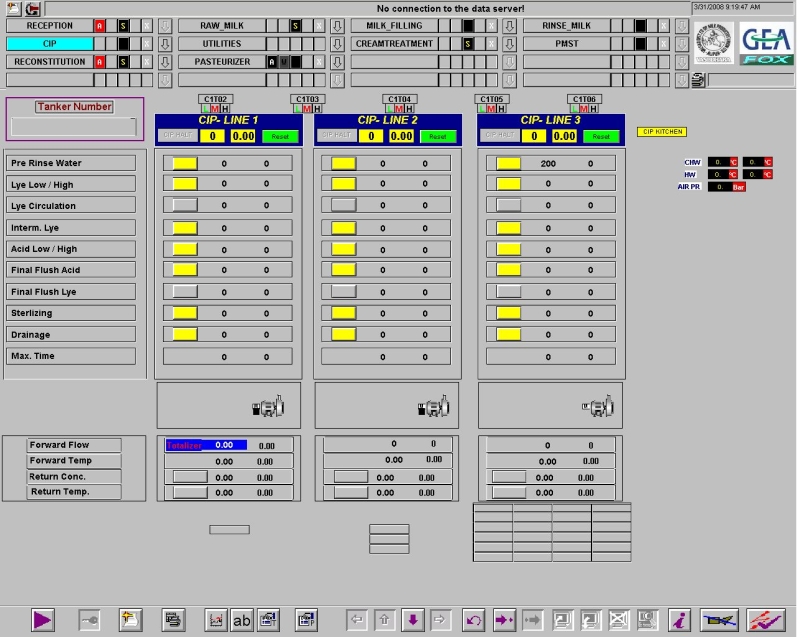Click the purple play arrow in bottom toolbar

pos(42,620)
